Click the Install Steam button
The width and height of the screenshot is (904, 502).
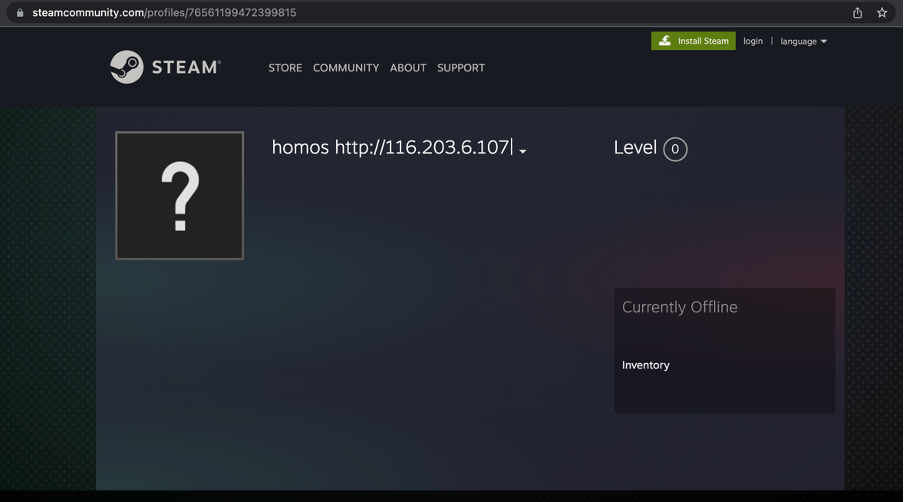693,41
